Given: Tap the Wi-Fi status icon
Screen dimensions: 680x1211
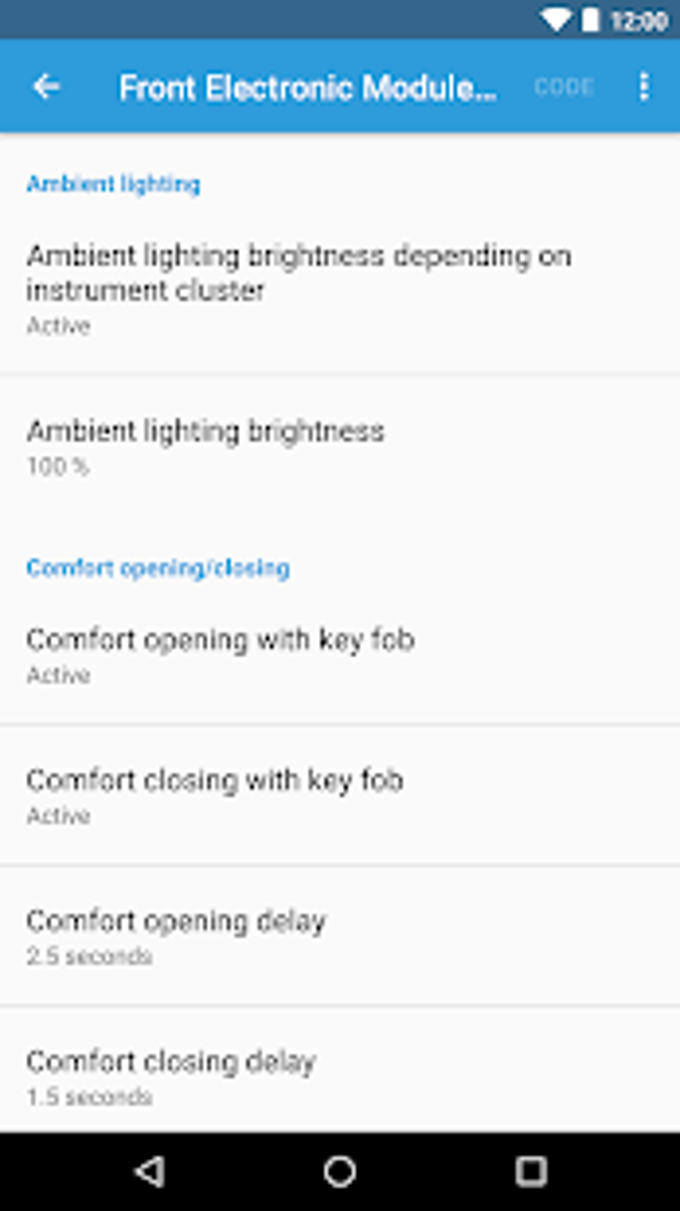Looking at the screenshot, I should pos(556,20).
